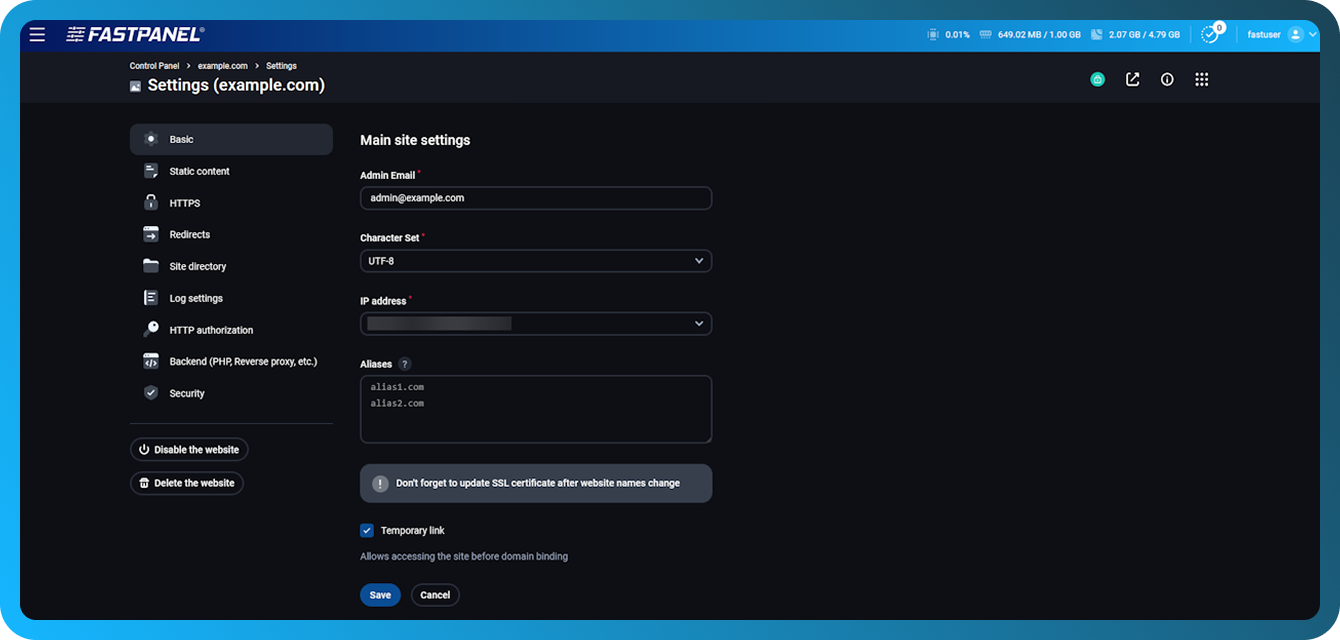Open the Backend (PHP, Reverse proxy) section

click(x=242, y=361)
